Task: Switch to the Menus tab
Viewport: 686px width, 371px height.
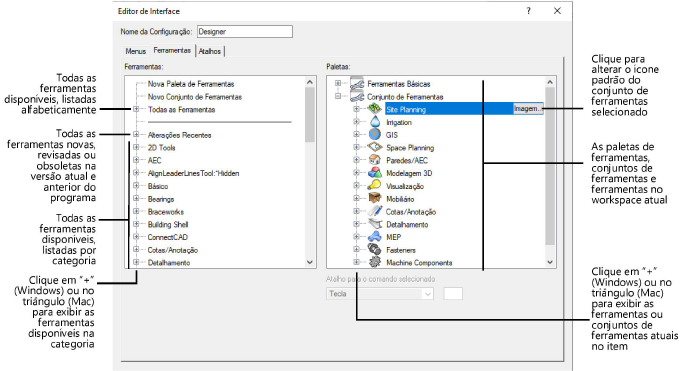Action: click(x=135, y=51)
